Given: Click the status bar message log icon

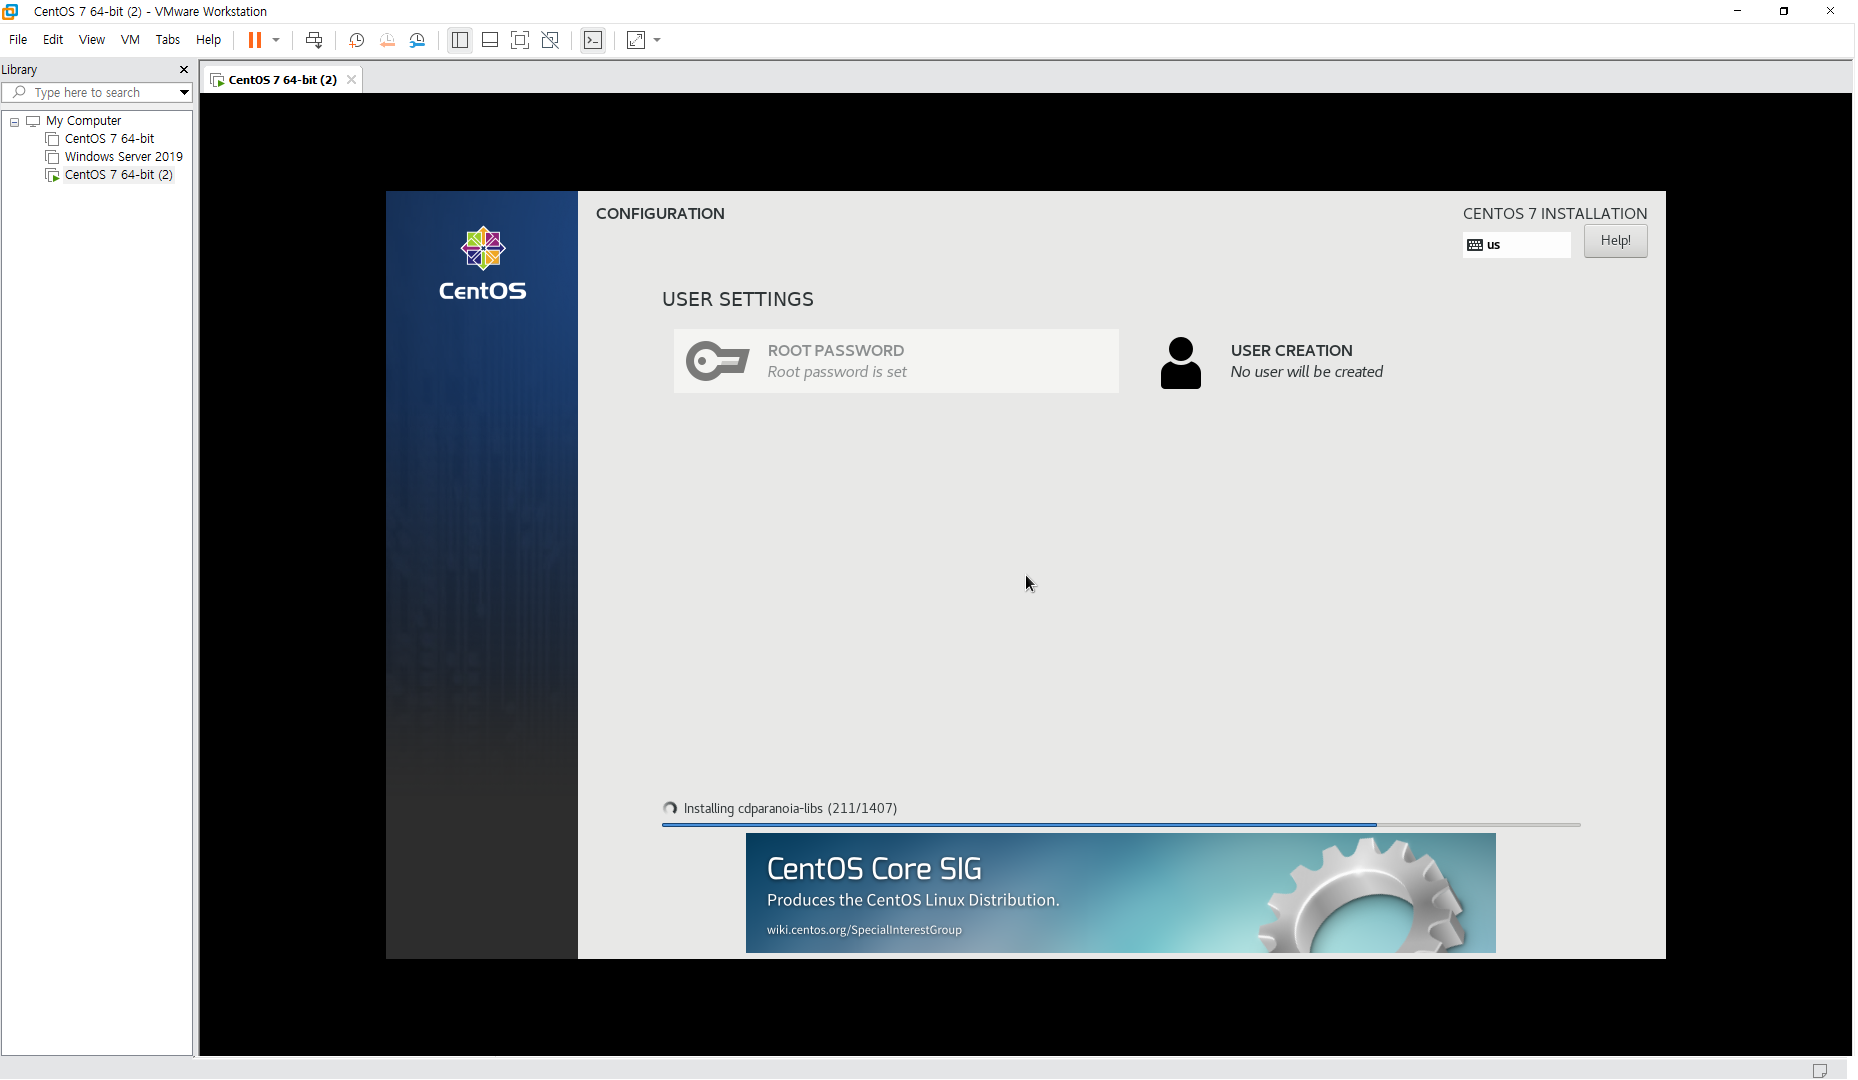Looking at the screenshot, I should point(1819,1070).
